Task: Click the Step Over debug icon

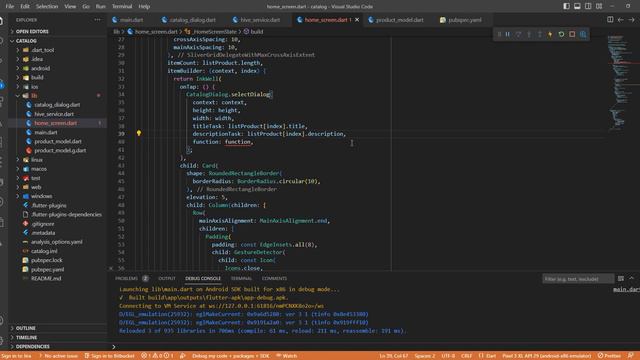Action: click(518, 34)
